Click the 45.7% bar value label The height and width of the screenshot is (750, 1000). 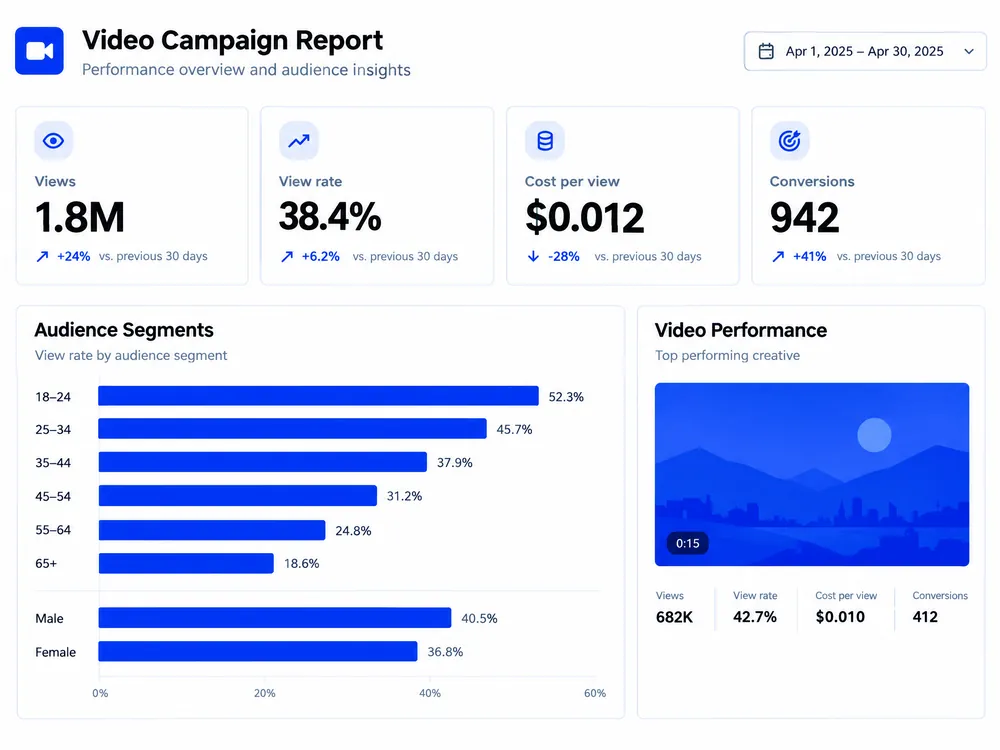514,429
